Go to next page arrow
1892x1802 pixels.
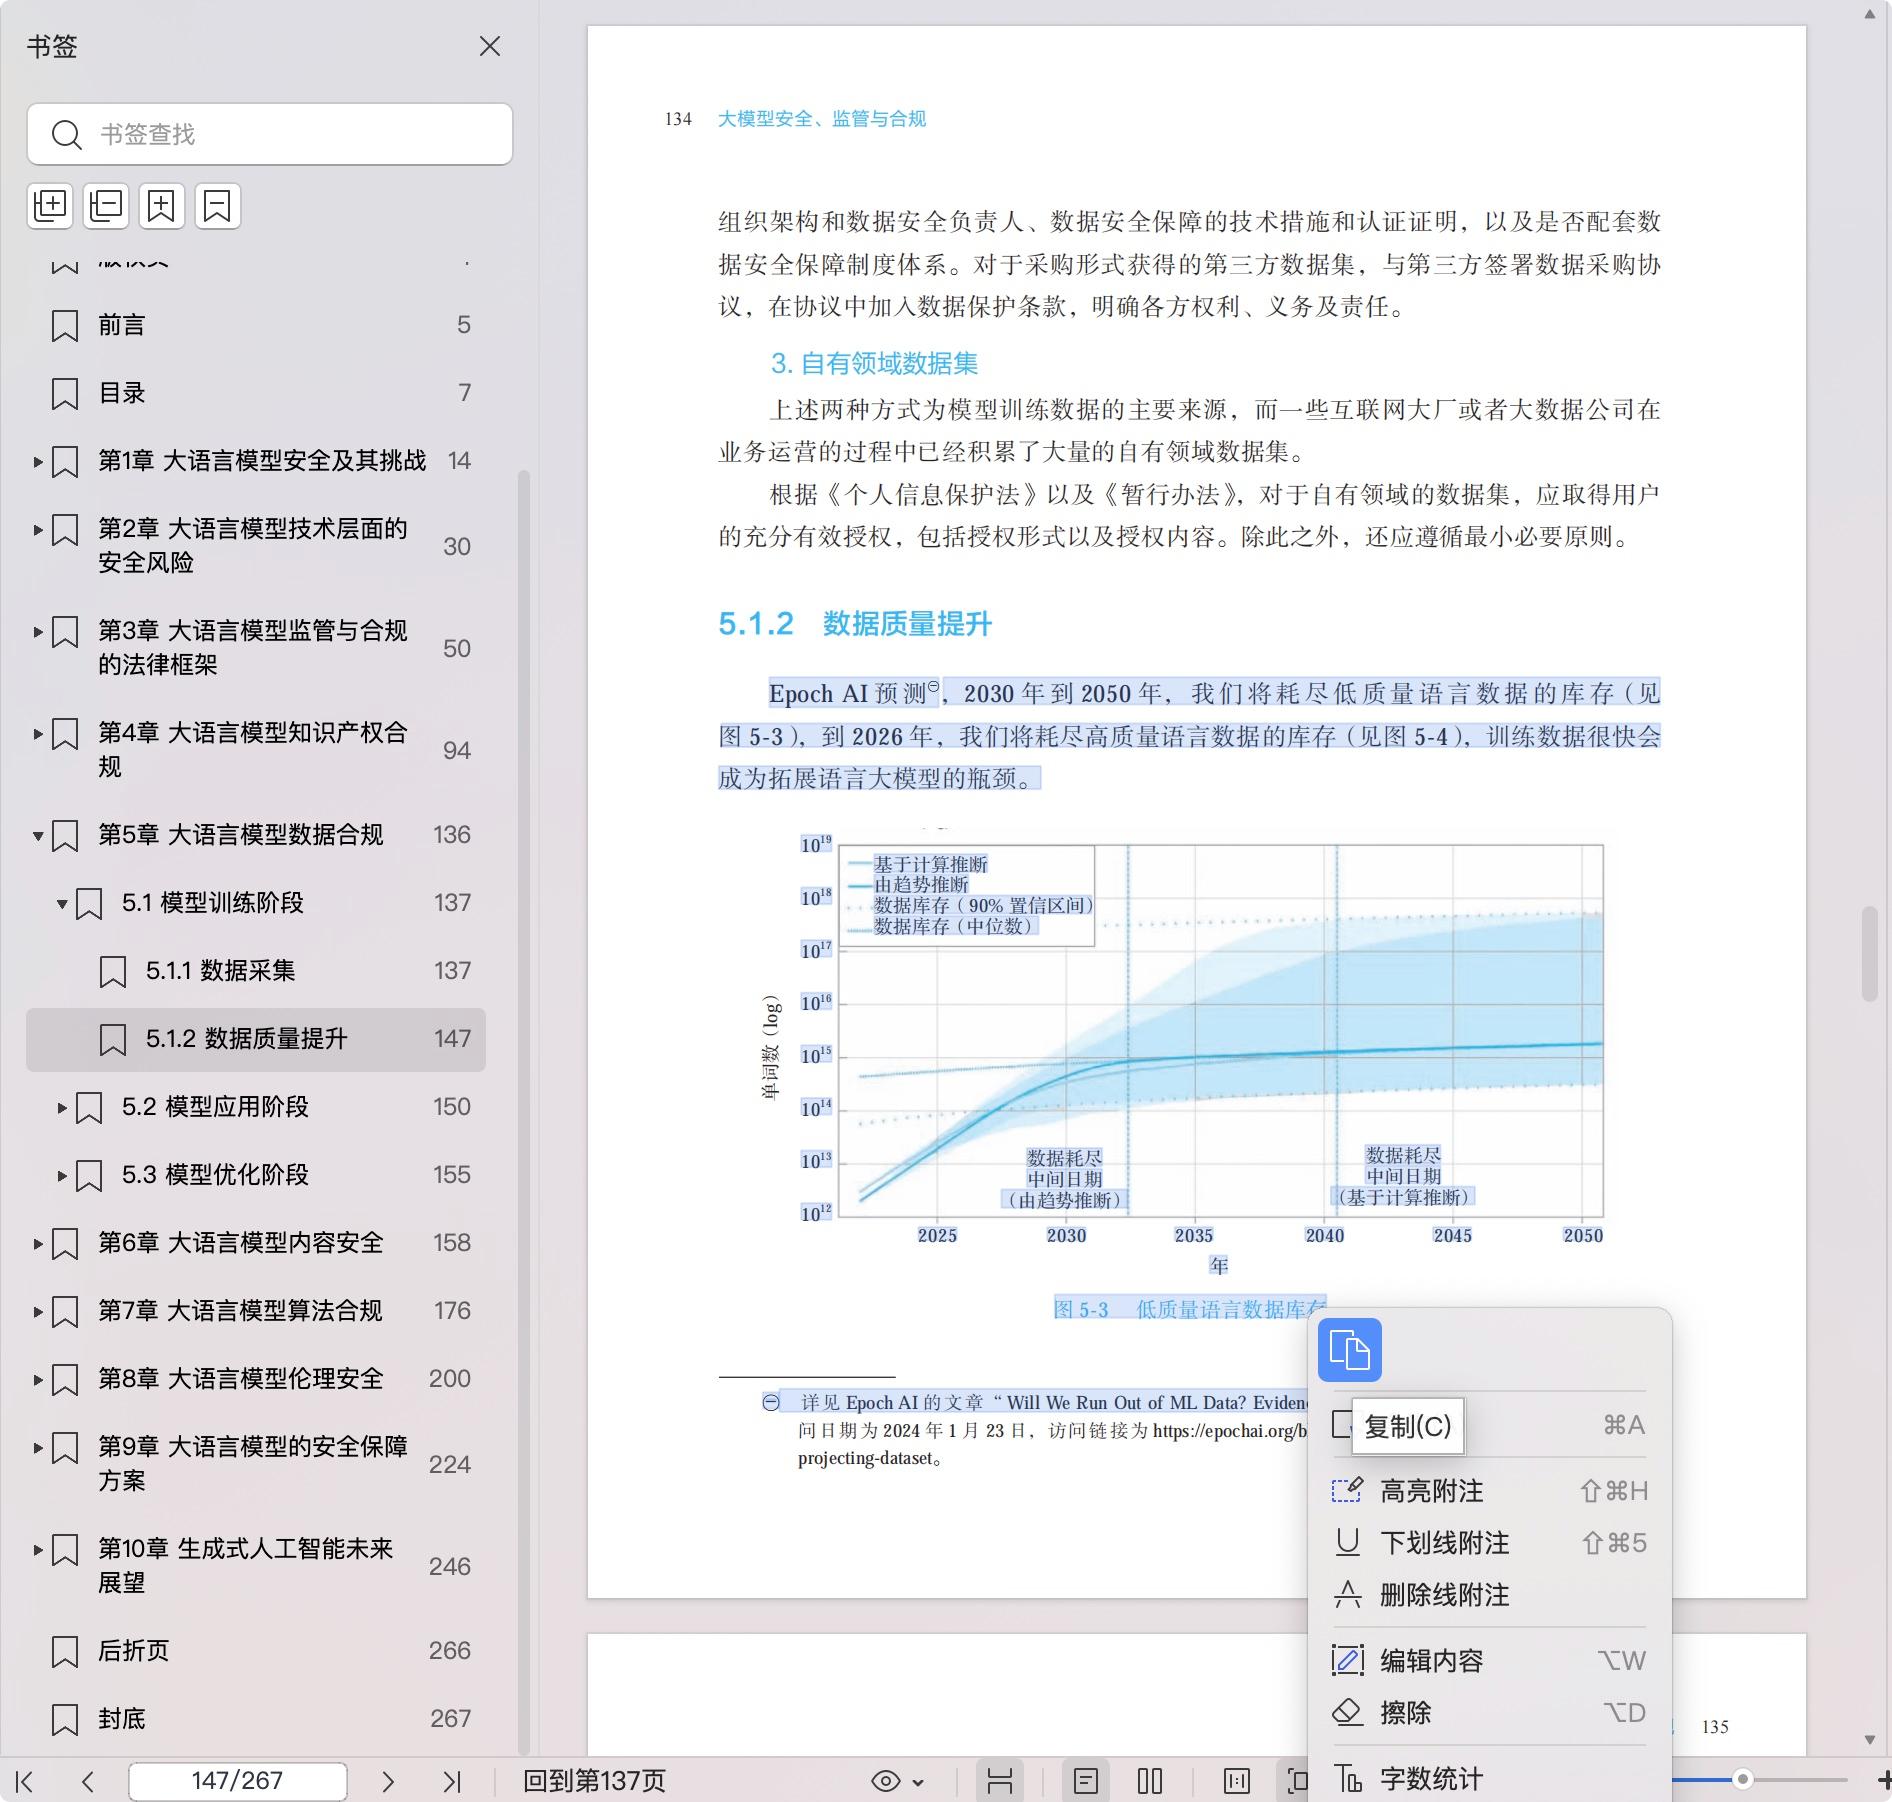pos(388,1781)
